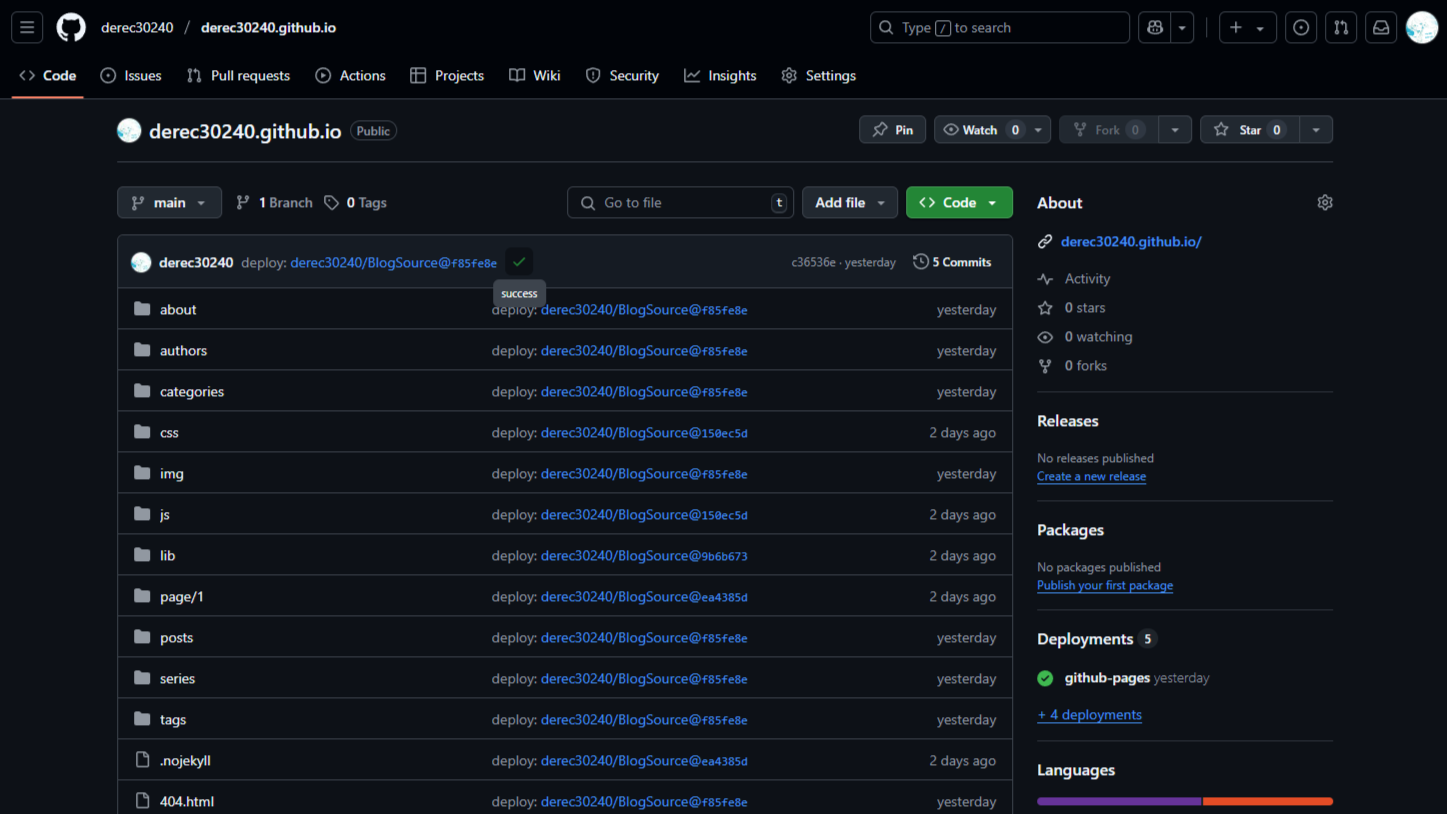Screen dimensions: 1447x814
Task: Click Create a new release link
Action: (x=1092, y=477)
